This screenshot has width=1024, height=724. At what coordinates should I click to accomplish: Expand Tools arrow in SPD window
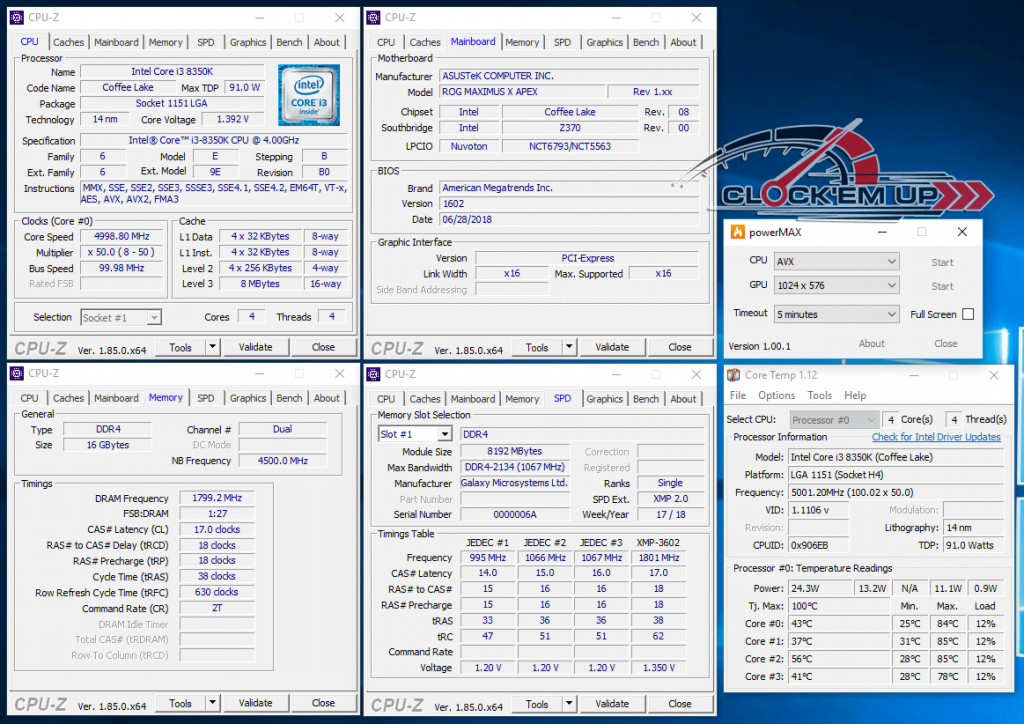coord(569,704)
